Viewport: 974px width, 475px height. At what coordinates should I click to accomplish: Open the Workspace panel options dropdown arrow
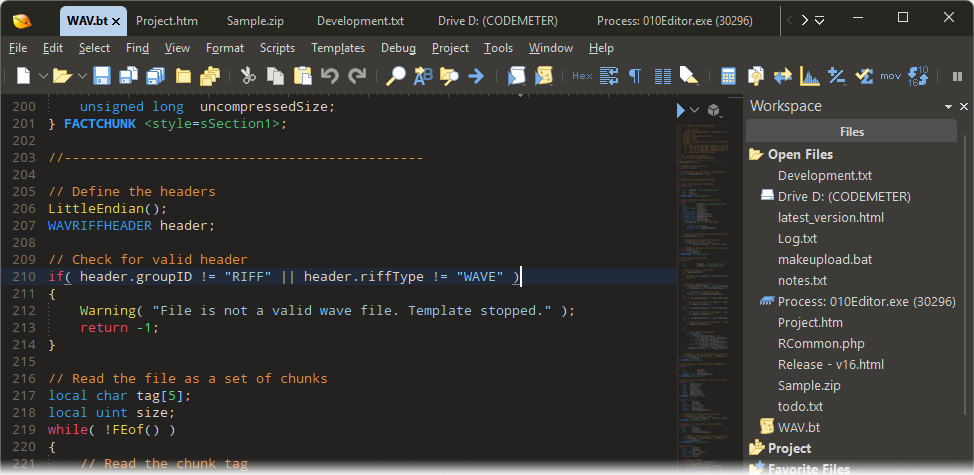point(948,106)
